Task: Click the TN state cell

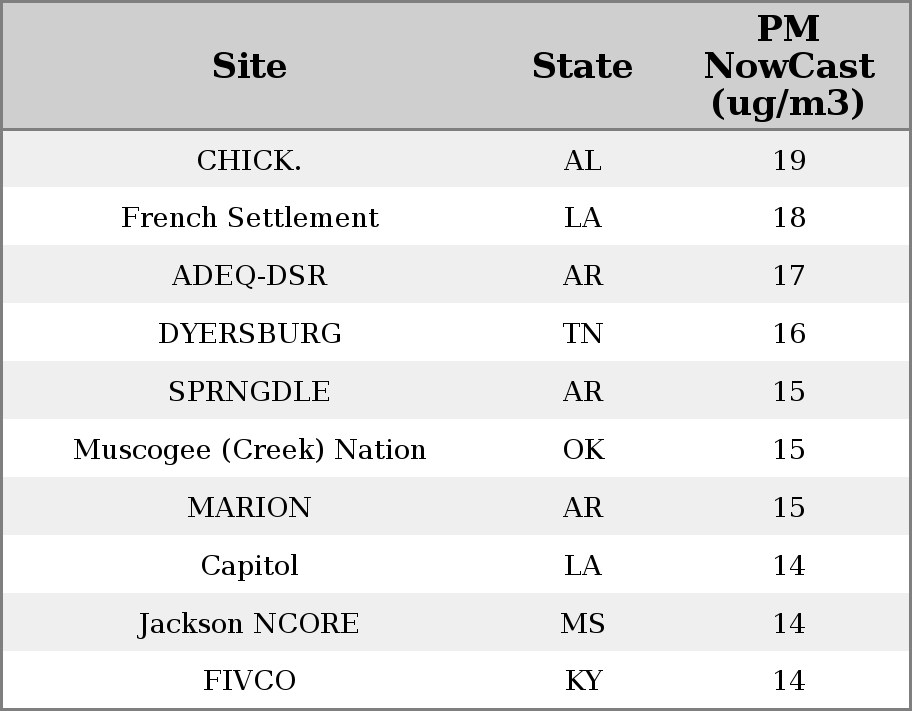Action: (x=582, y=334)
